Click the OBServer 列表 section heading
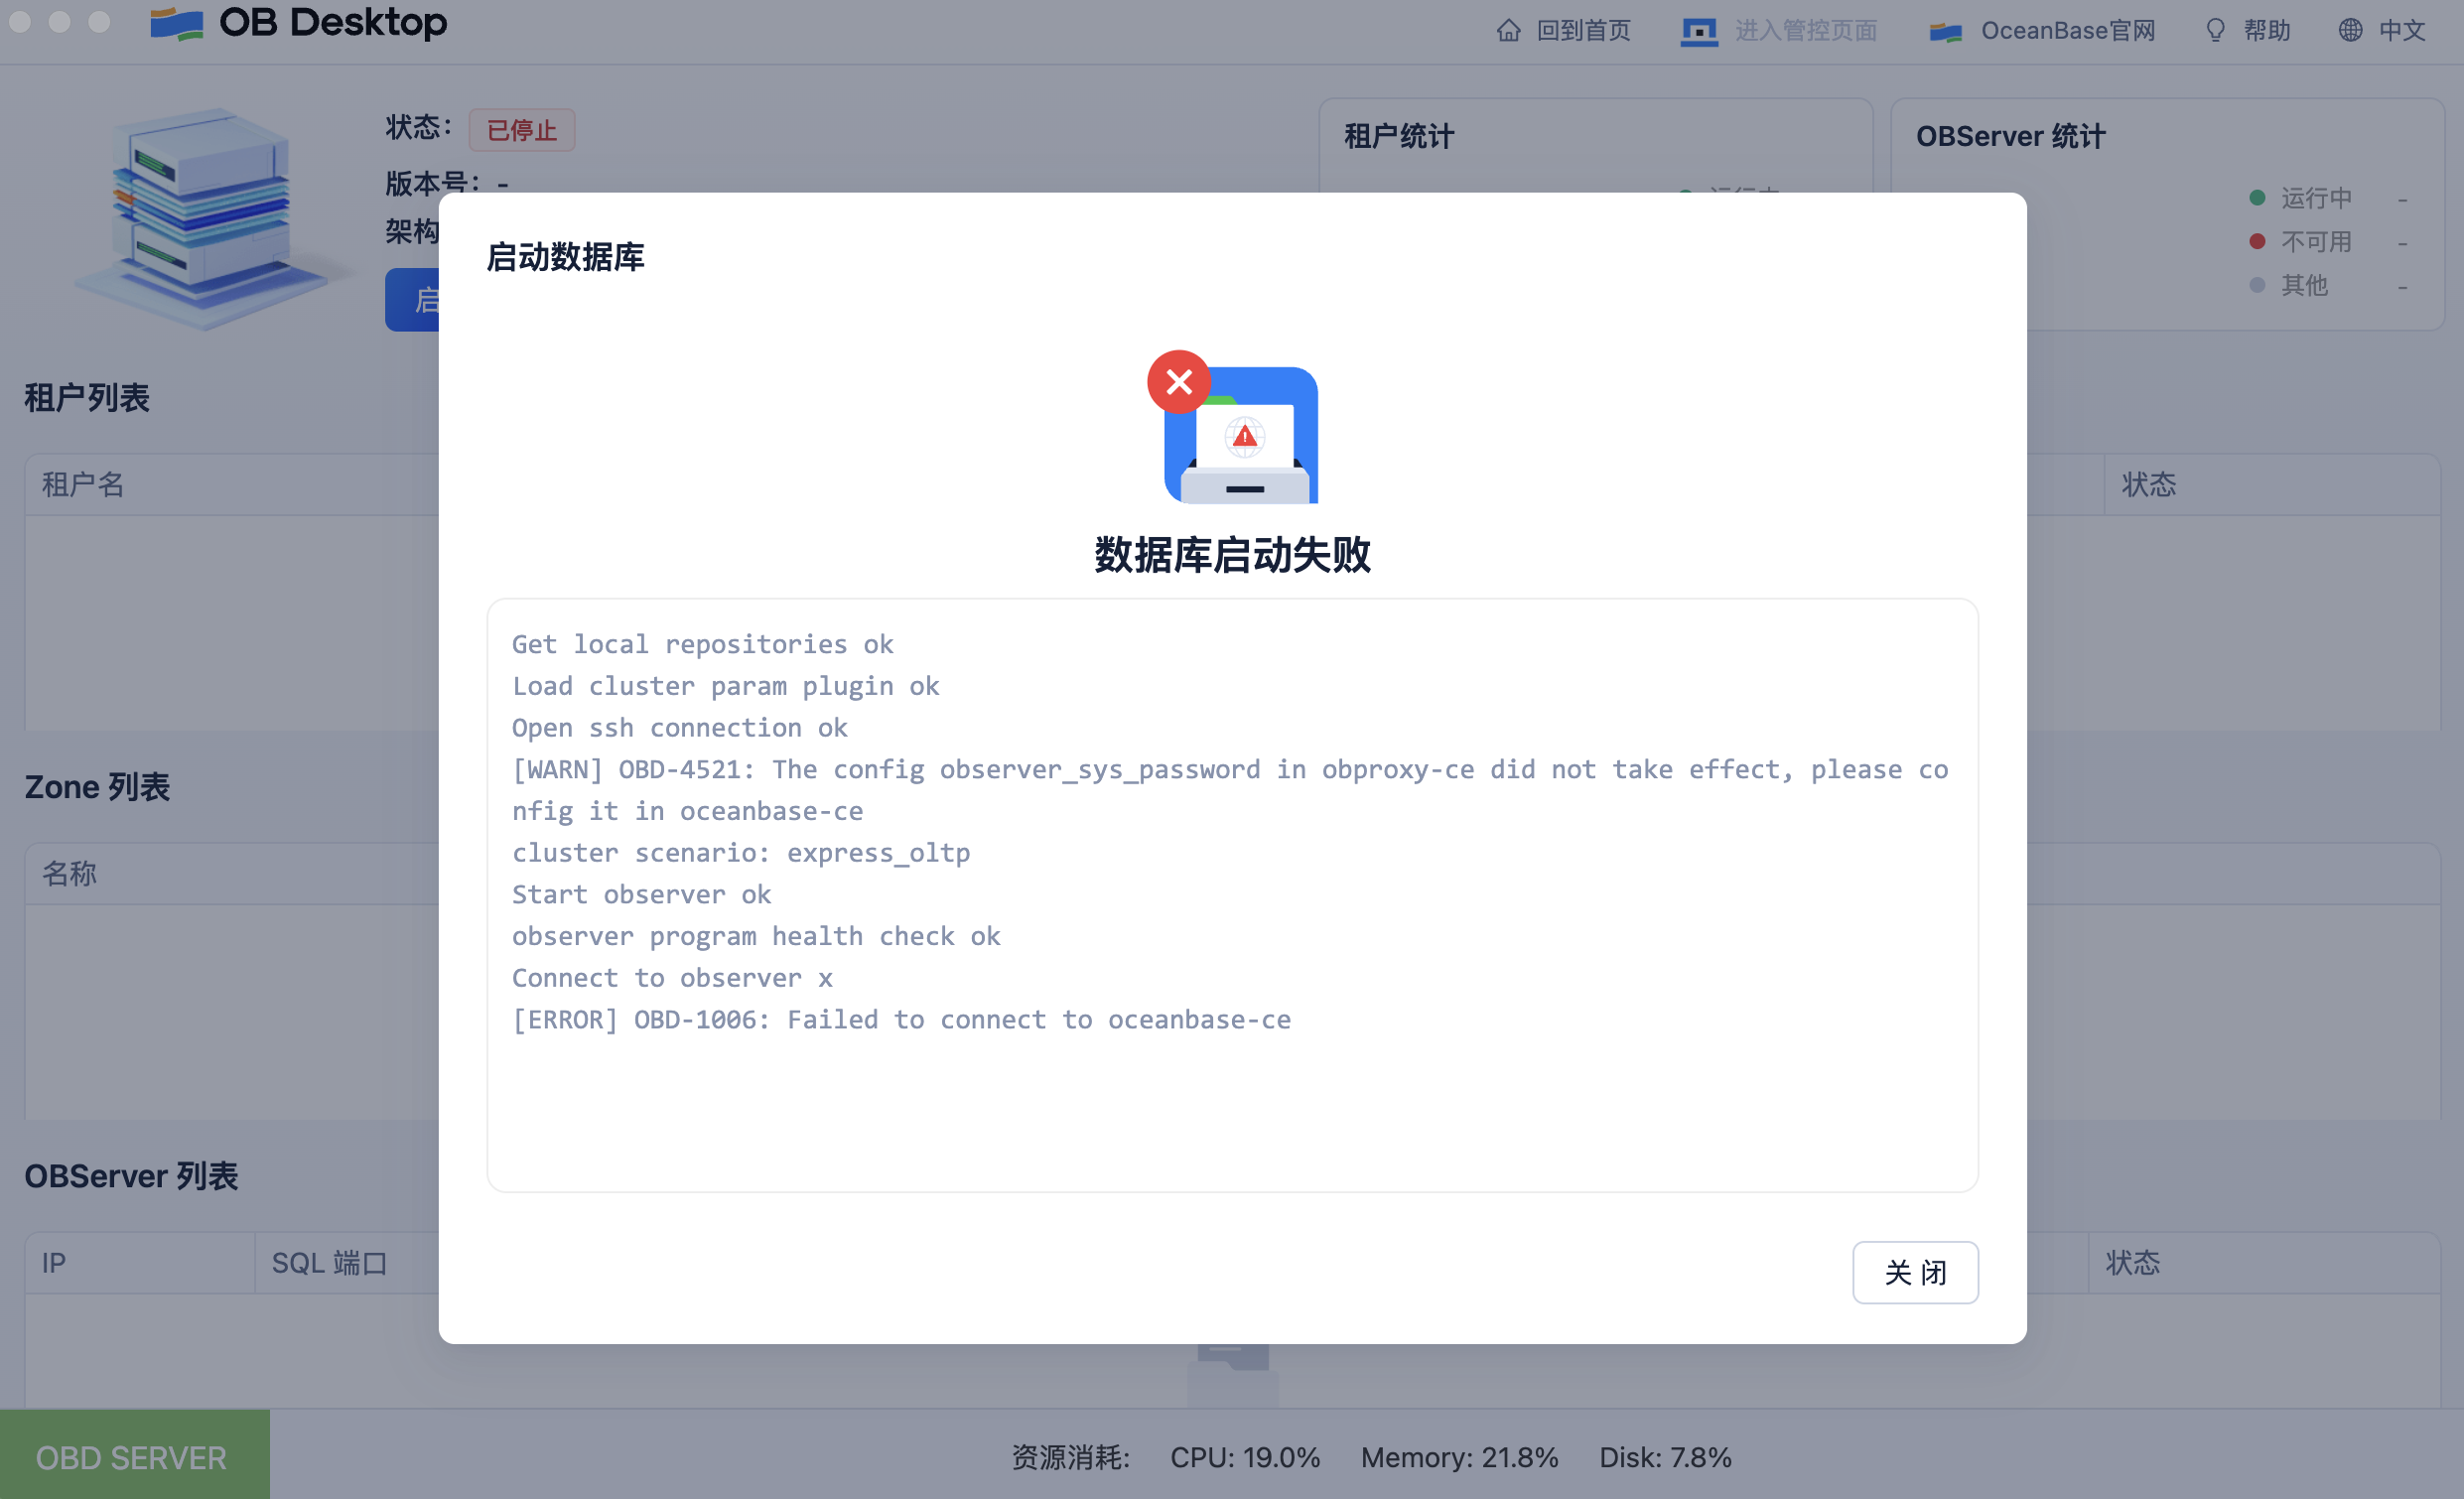The width and height of the screenshot is (2464, 1499). pos(131,1176)
